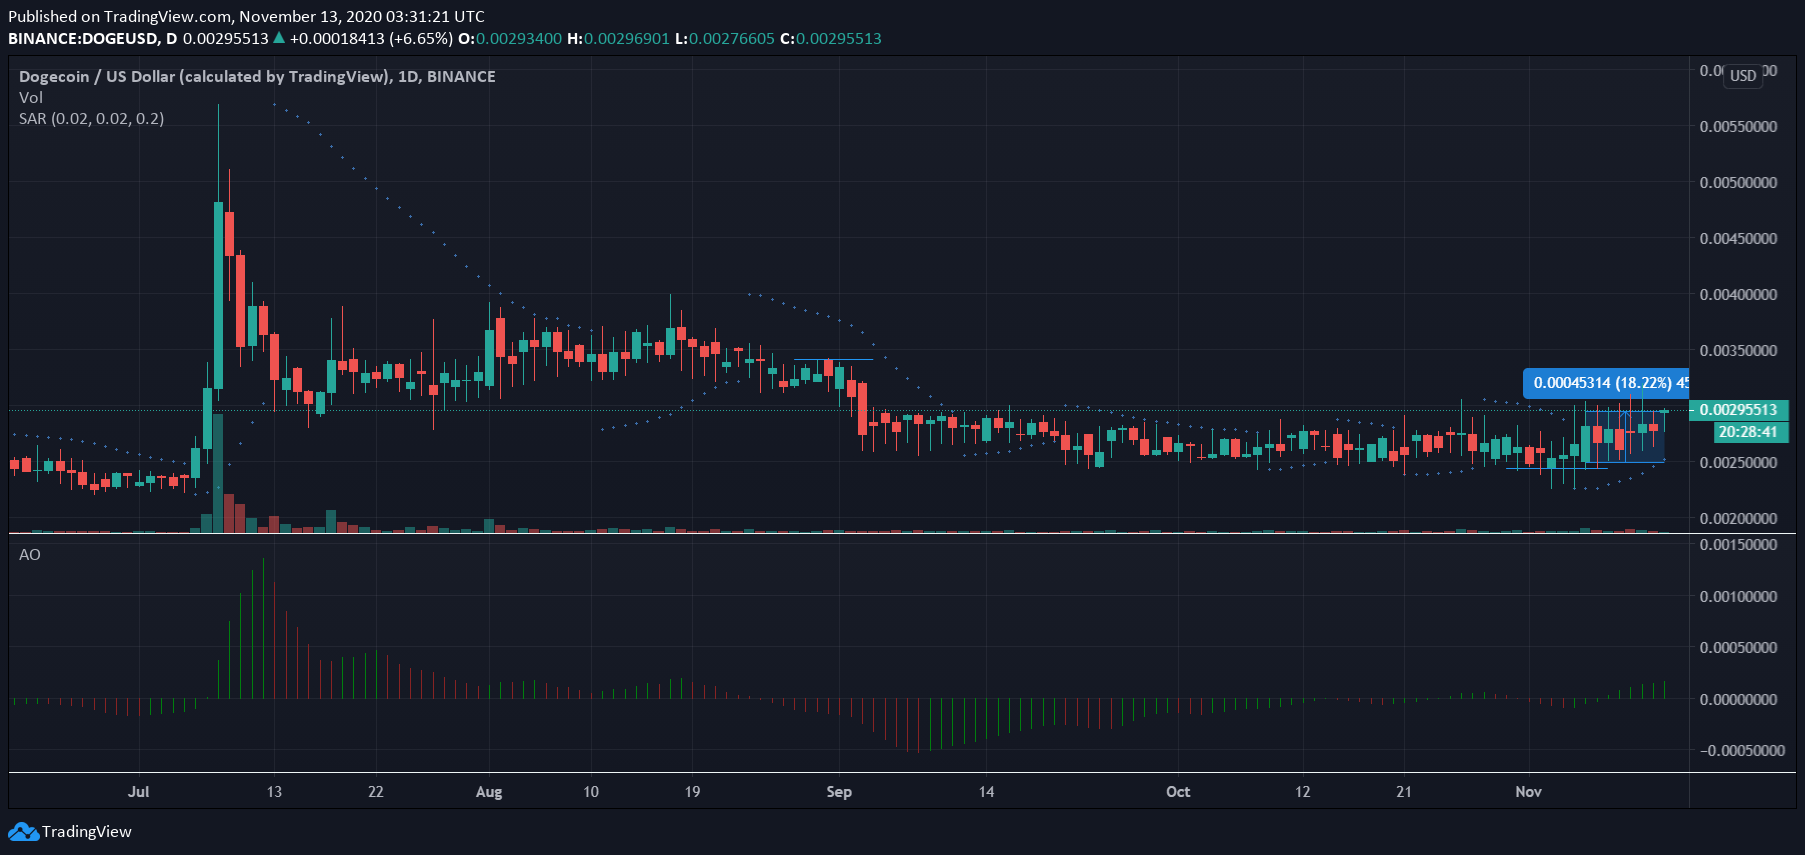Click the highlighted blue measurement box in November
The height and width of the screenshot is (855, 1805).
point(1625,437)
